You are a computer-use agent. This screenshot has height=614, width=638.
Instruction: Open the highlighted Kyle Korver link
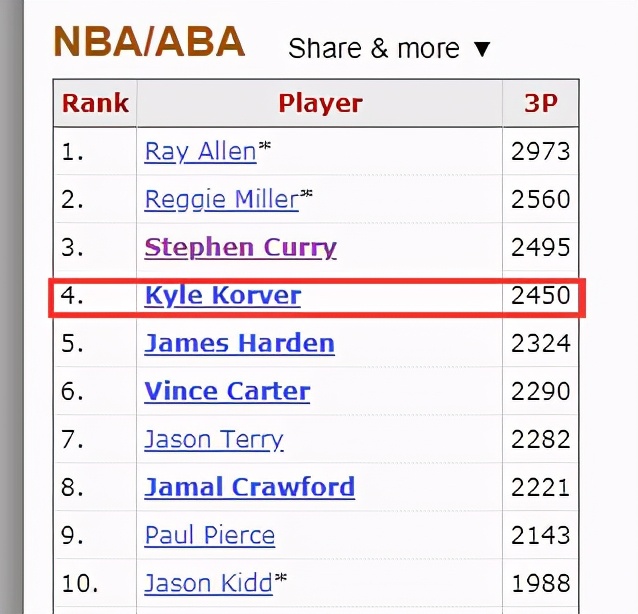(223, 295)
